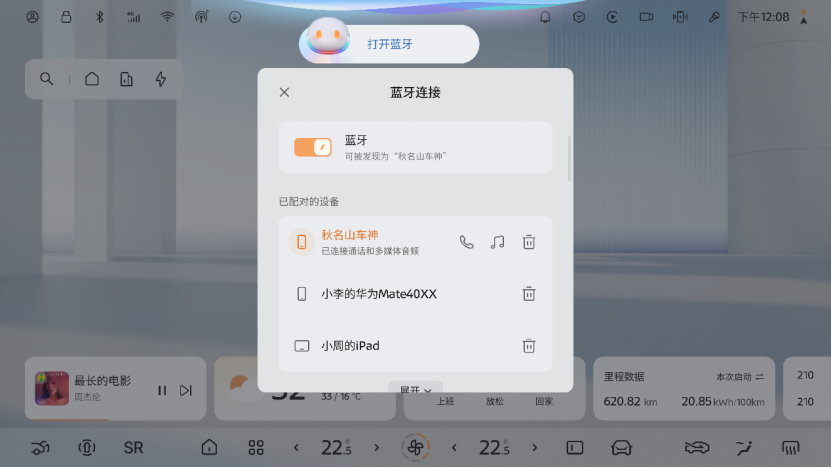Delete the paired device 小李的华为Mate40XX
The width and height of the screenshot is (831, 468).
[528, 294]
